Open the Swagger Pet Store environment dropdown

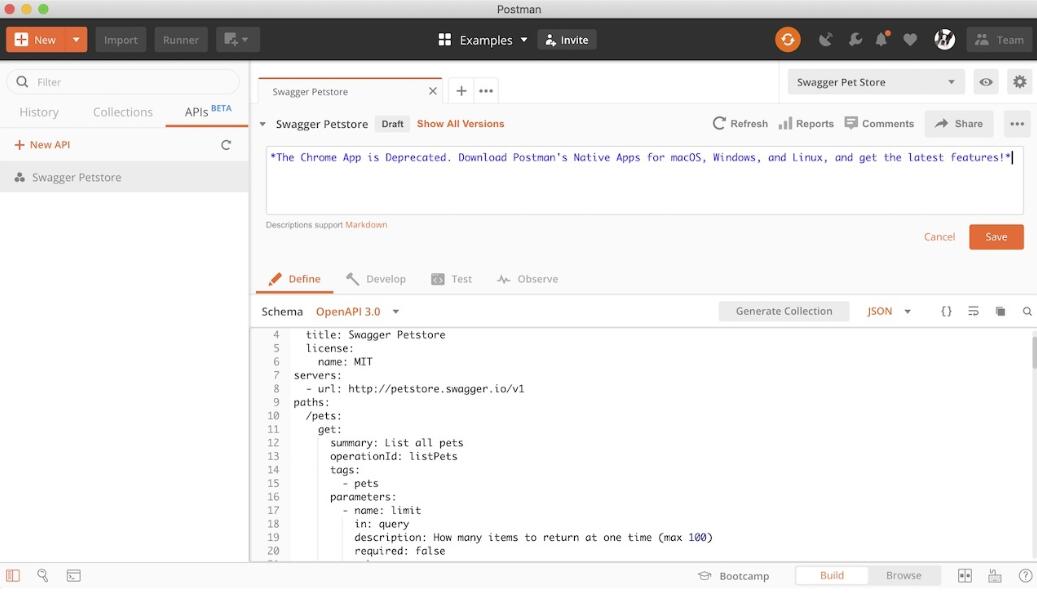point(876,82)
